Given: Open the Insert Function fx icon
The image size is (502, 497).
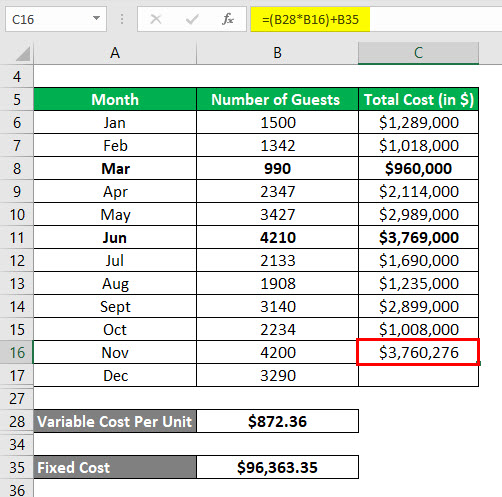Looking at the screenshot, I should pyautogui.click(x=228, y=19).
